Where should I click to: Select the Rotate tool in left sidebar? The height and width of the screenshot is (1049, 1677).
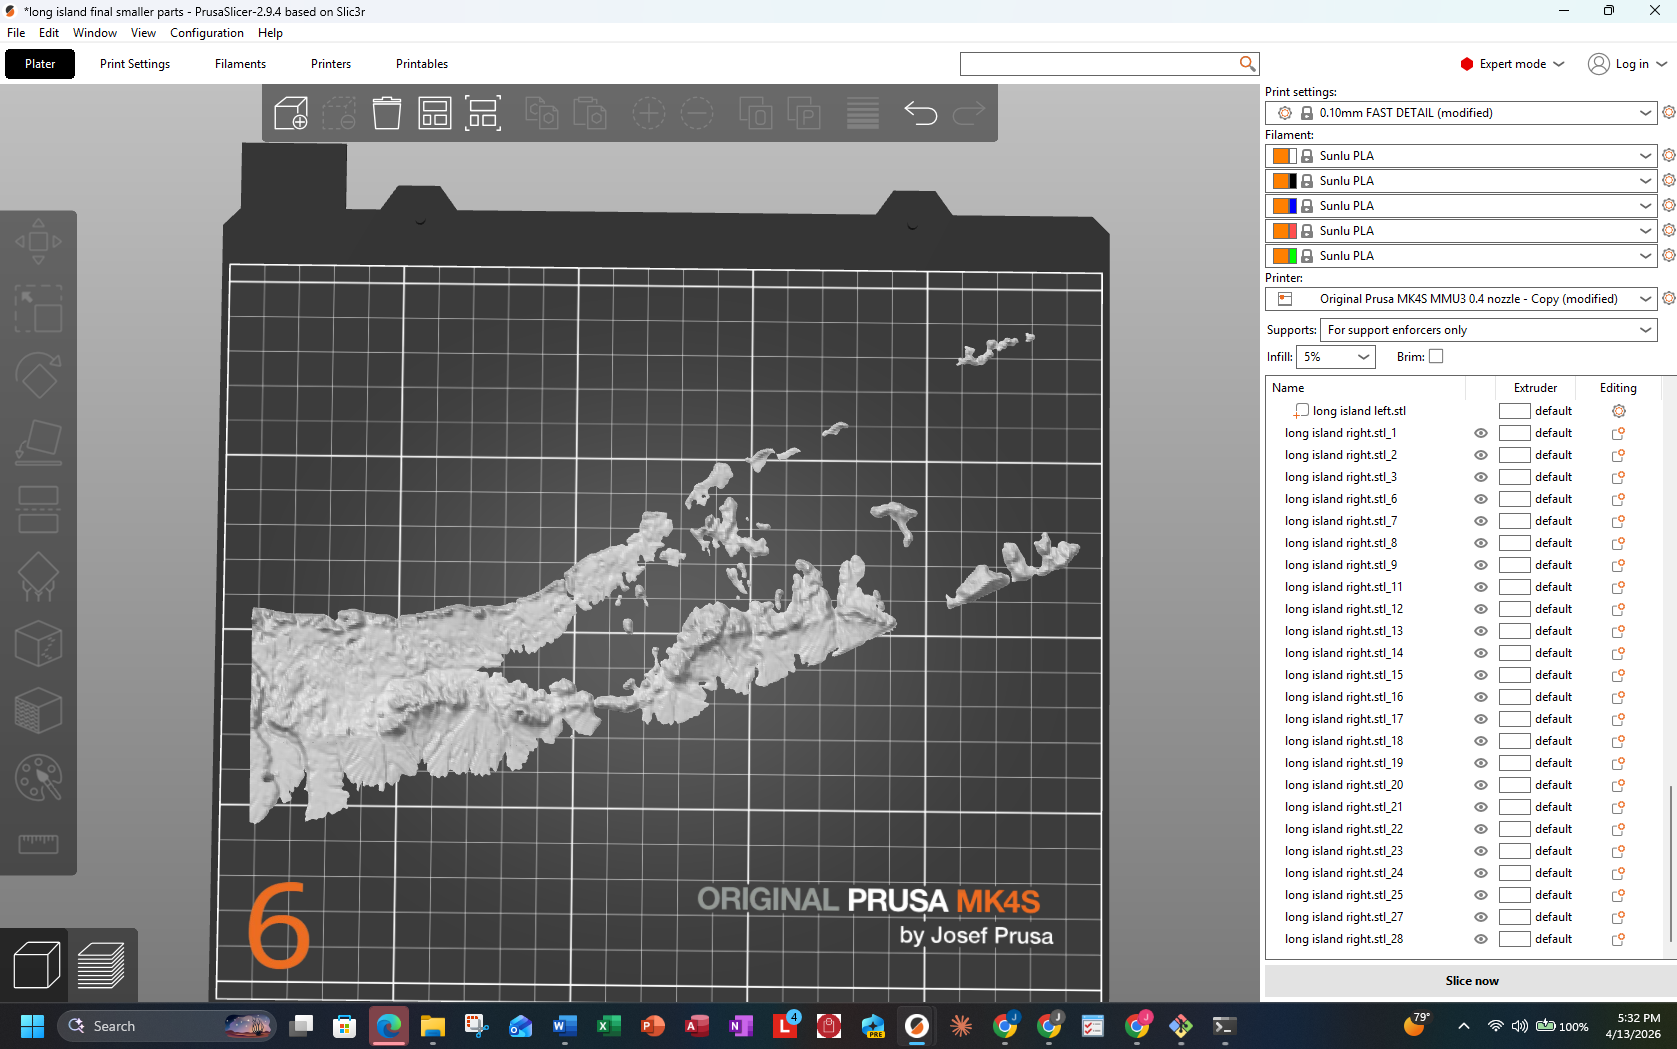tap(38, 375)
